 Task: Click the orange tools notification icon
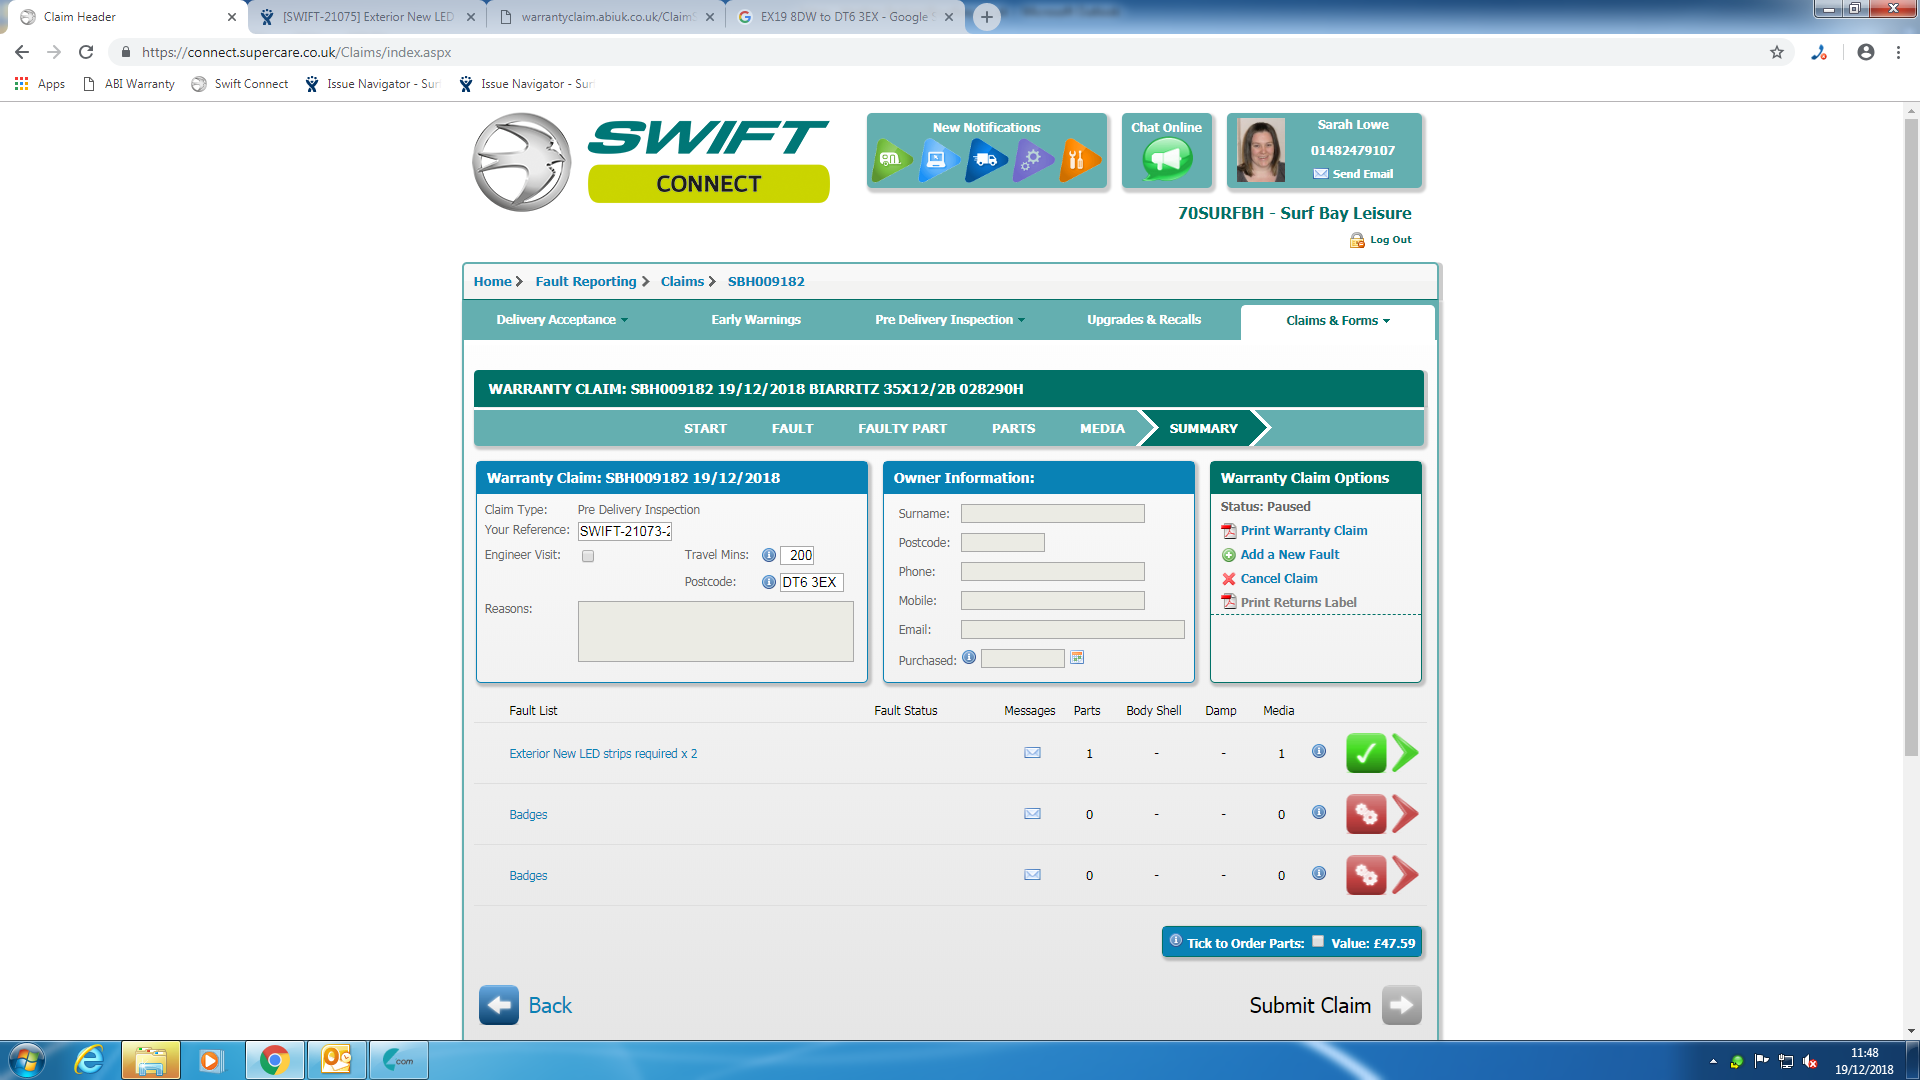pyautogui.click(x=1078, y=159)
